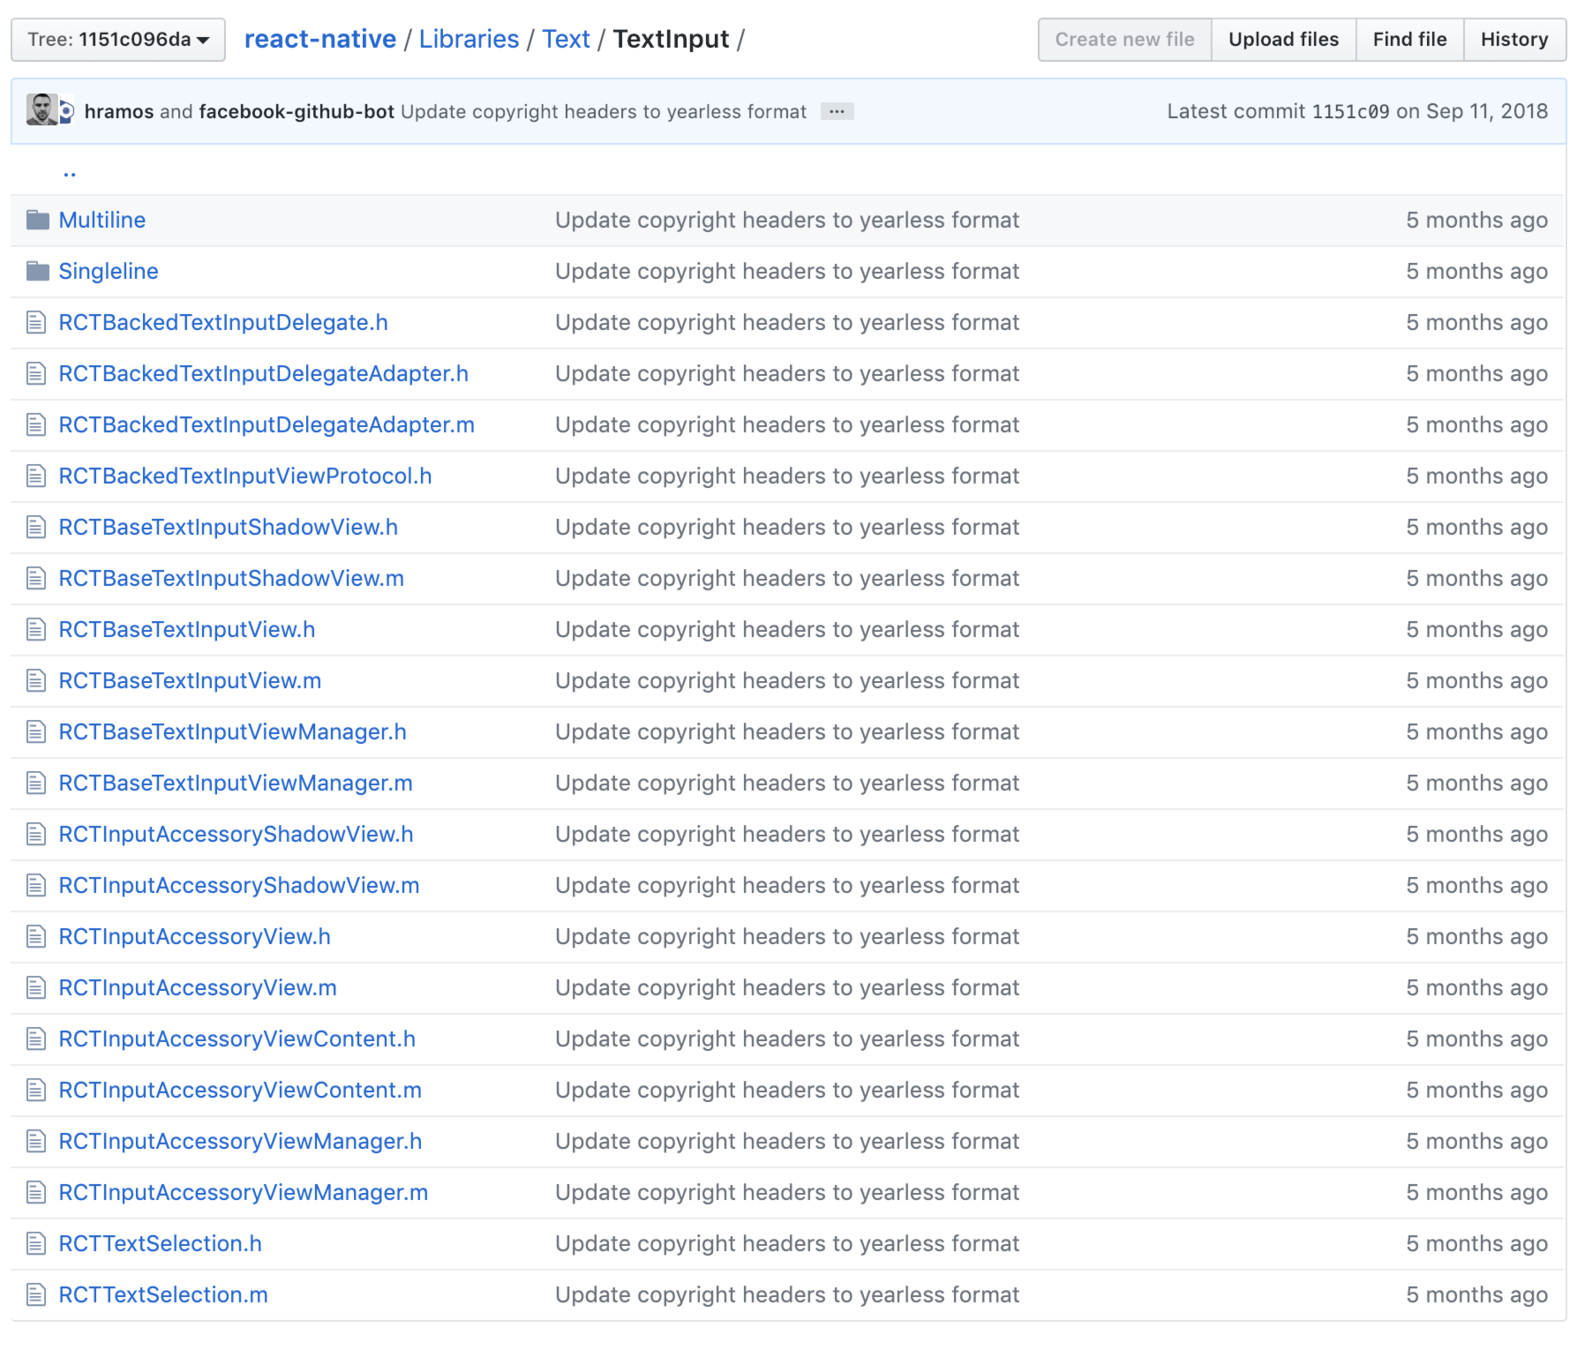Open RCTInputAccessoryViewManager.m file
This screenshot has width=1592, height=1350.
pyautogui.click(x=243, y=1193)
